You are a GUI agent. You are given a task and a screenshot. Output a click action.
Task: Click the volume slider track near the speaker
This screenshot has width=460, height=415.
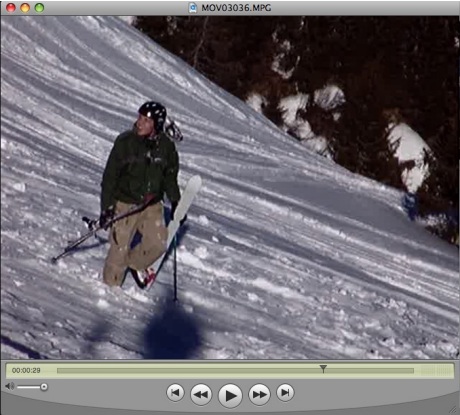29,387
